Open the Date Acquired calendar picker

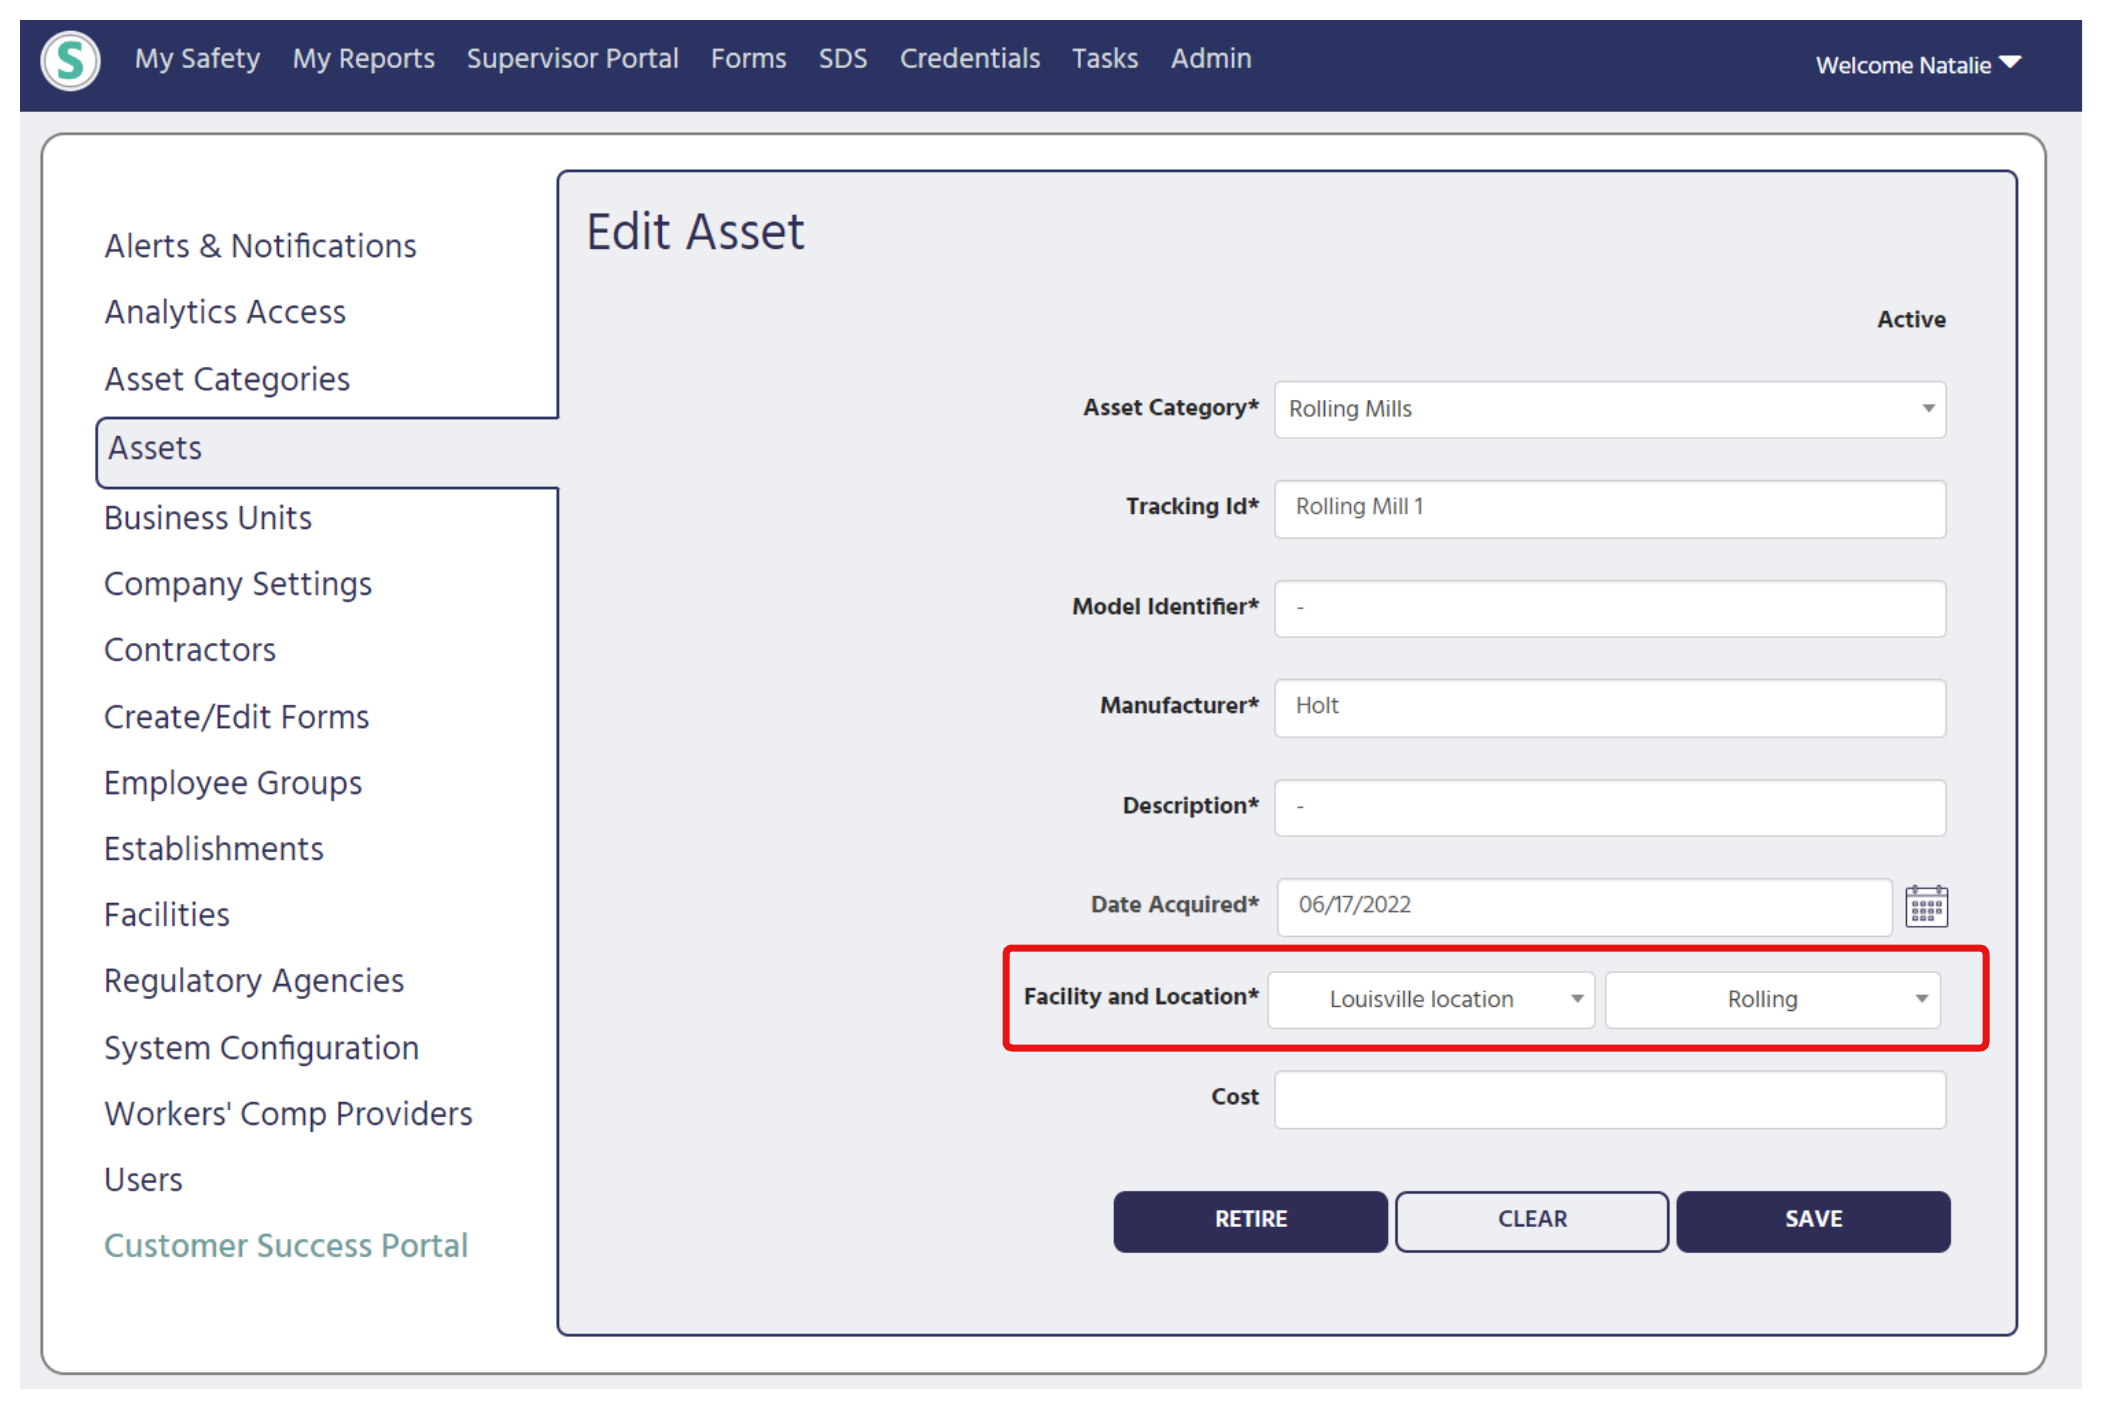[1926, 906]
